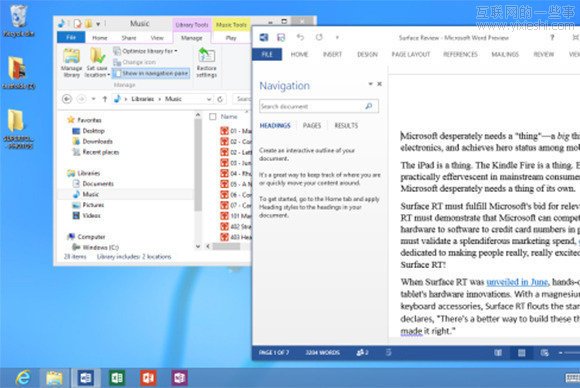Image resolution: width=580 pixels, height=388 pixels.
Task: Select Print Layout view icon in Word
Action: [x=521, y=353]
